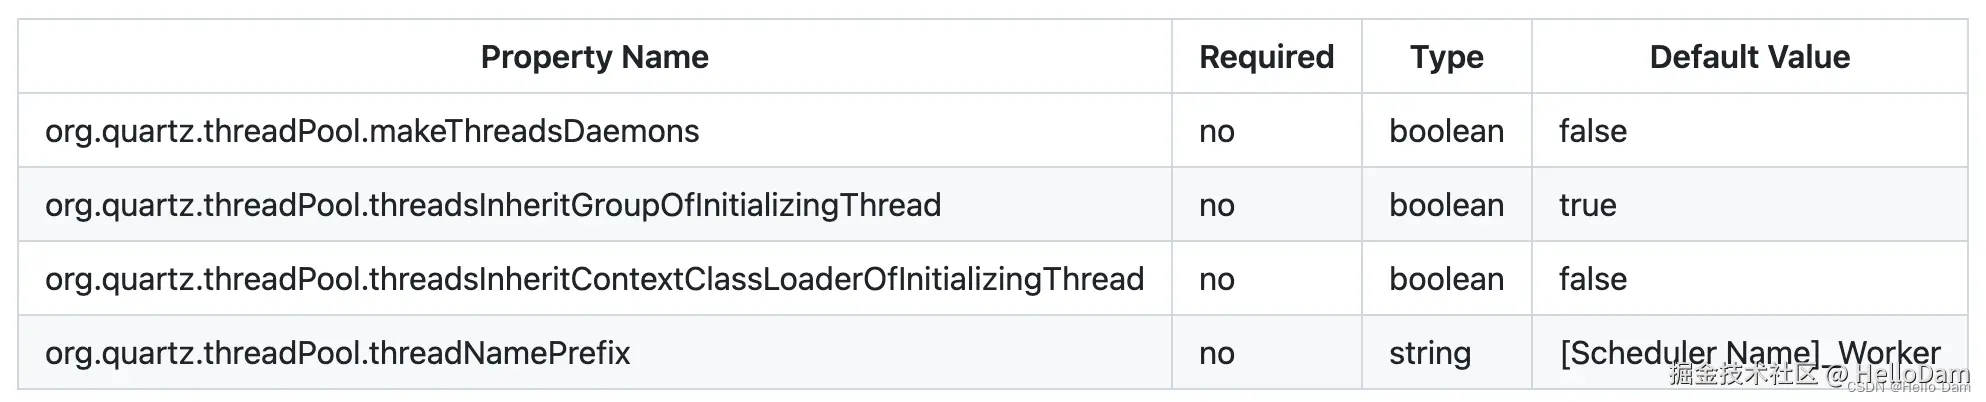This screenshot has height=402, width=1986.
Task: Click the Property Name column header
Action: [x=594, y=57]
